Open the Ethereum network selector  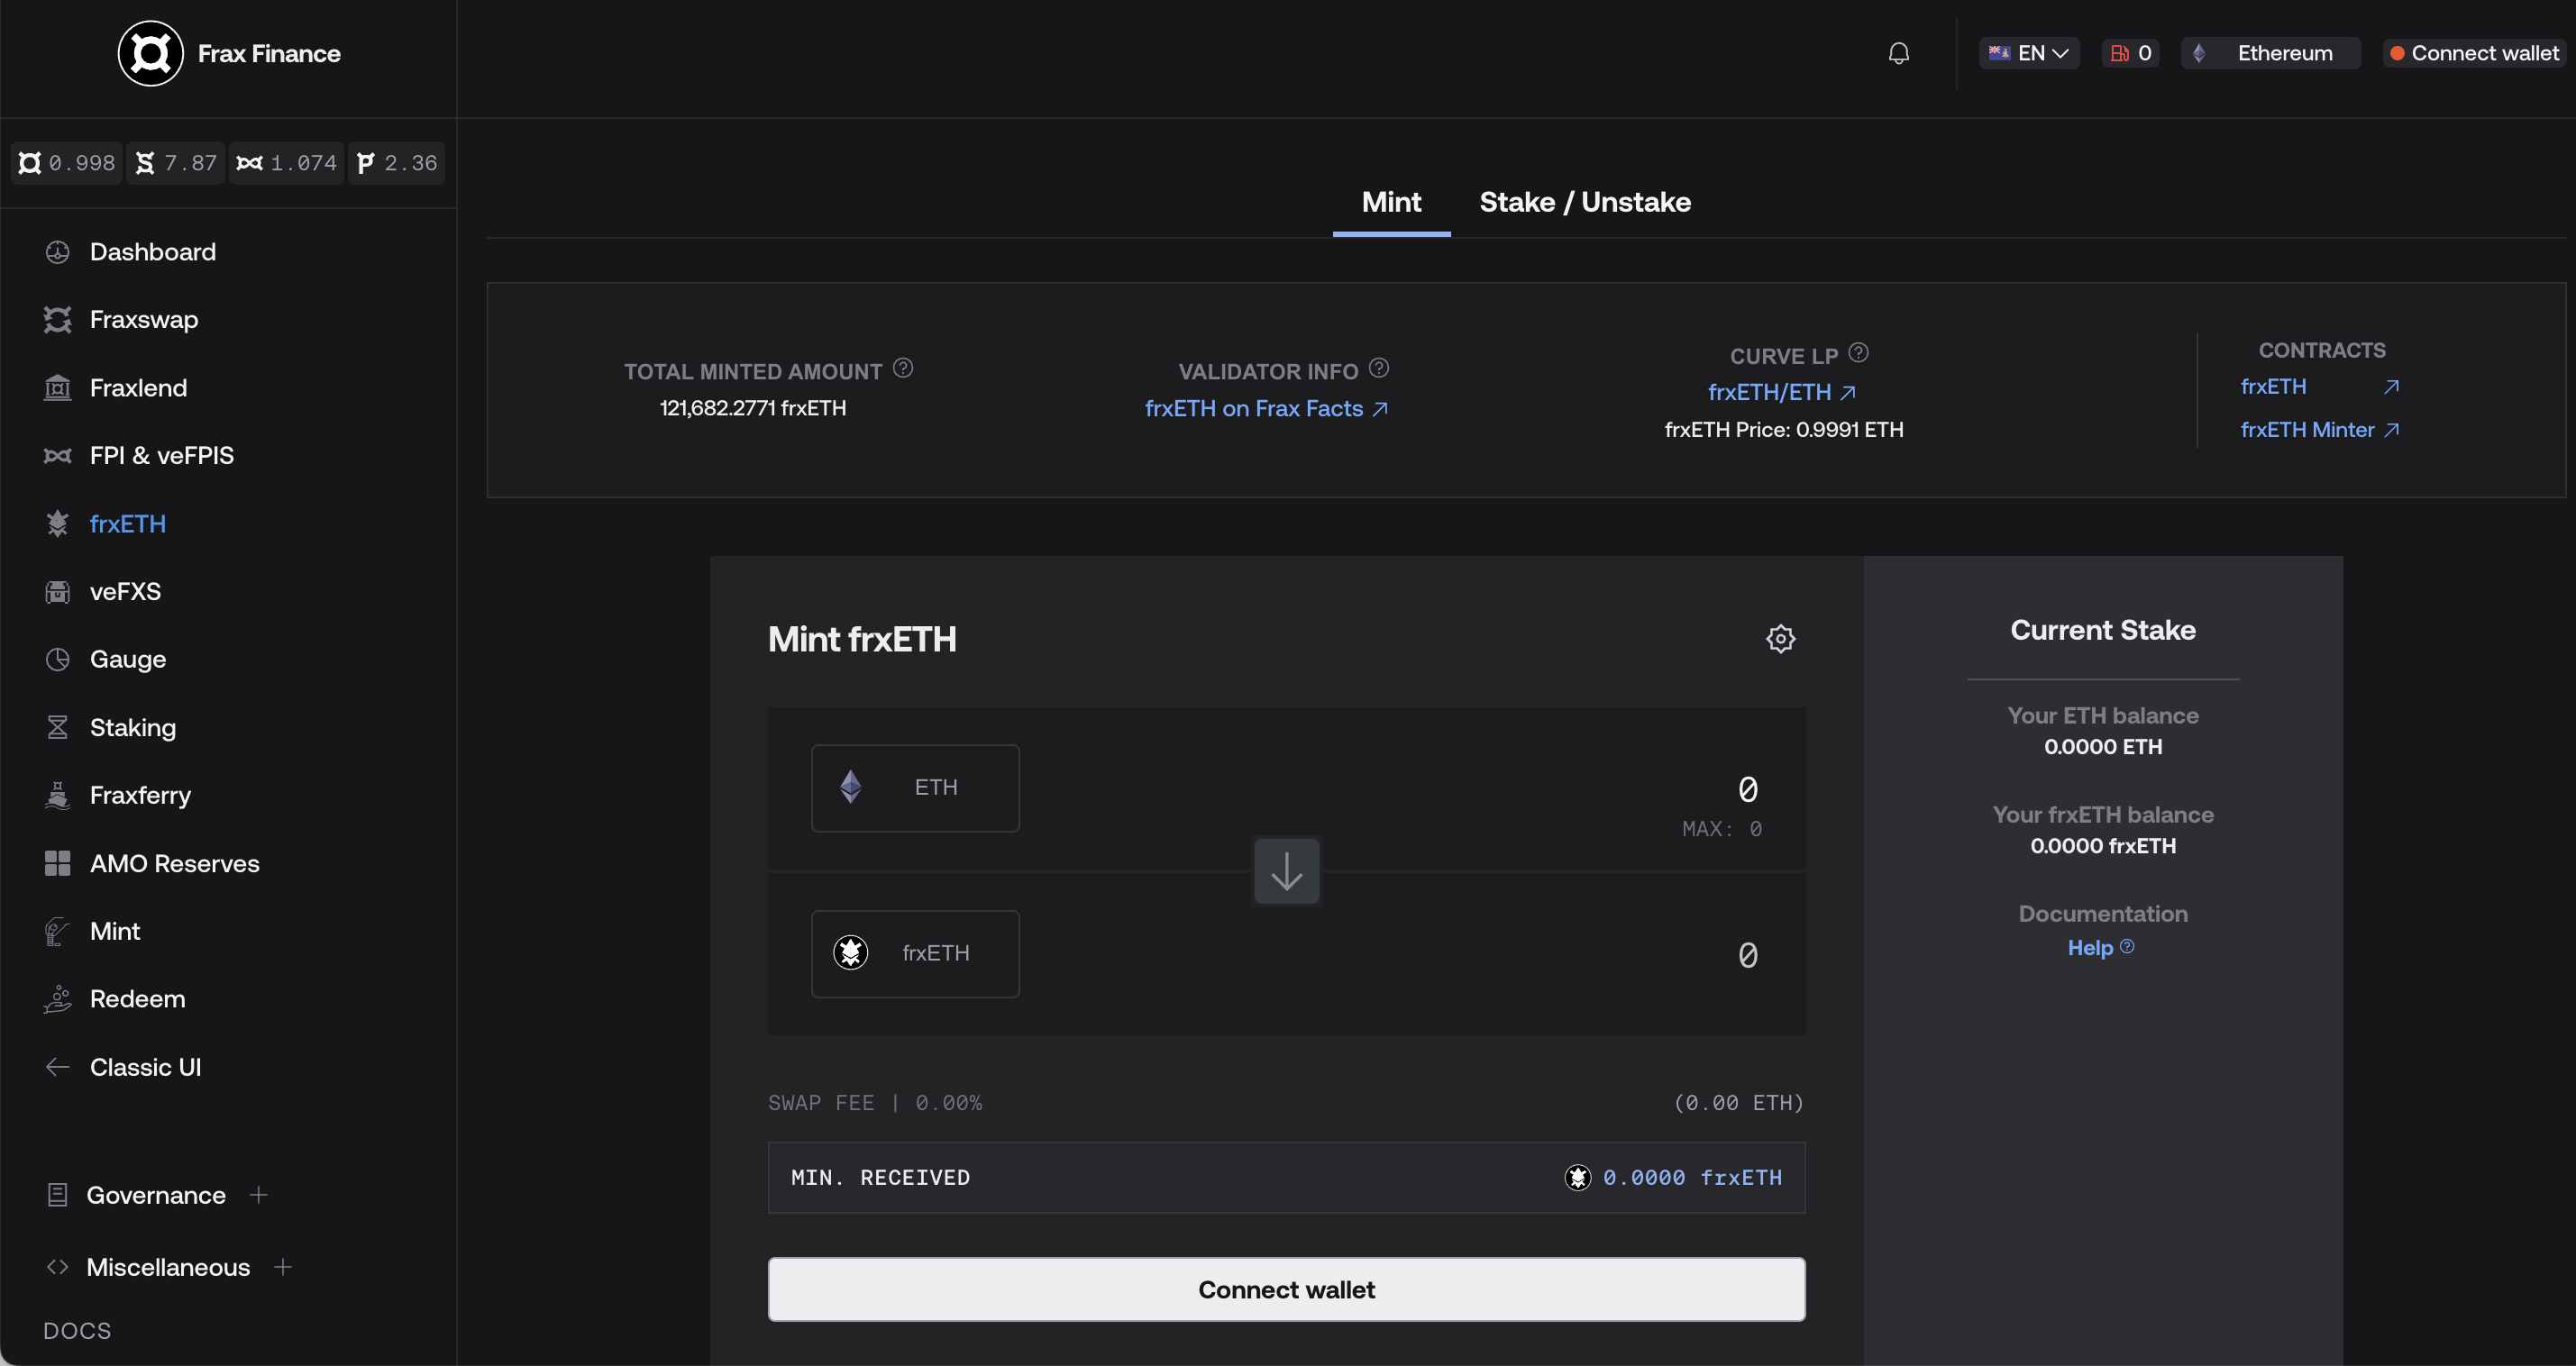point(2270,53)
